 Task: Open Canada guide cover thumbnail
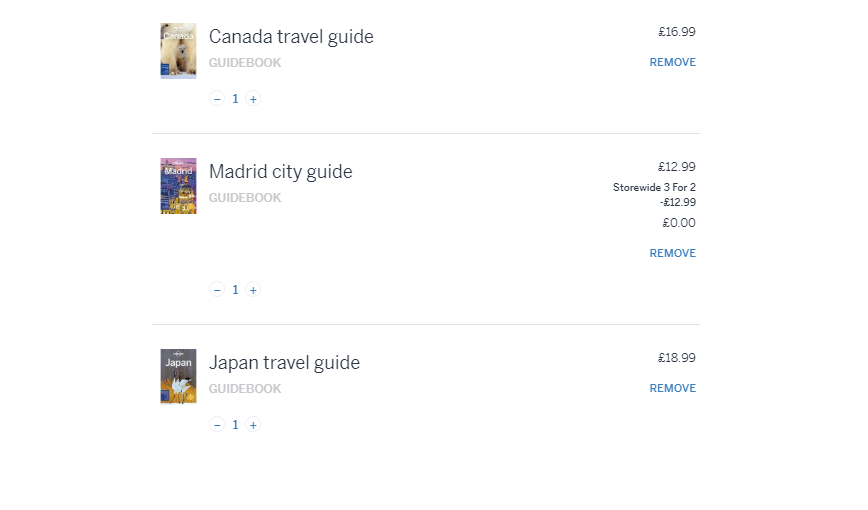[x=178, y=51]
